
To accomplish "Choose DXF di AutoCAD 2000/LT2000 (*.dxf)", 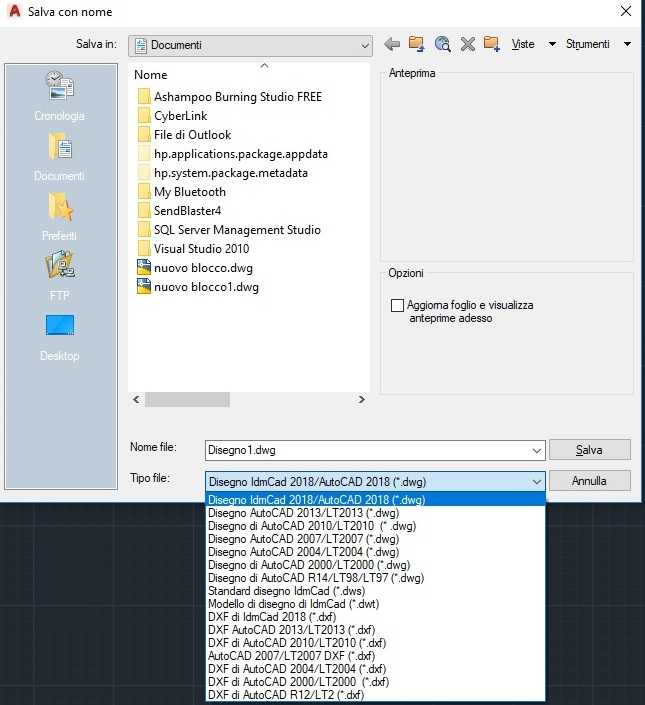I will coord(375,682).
